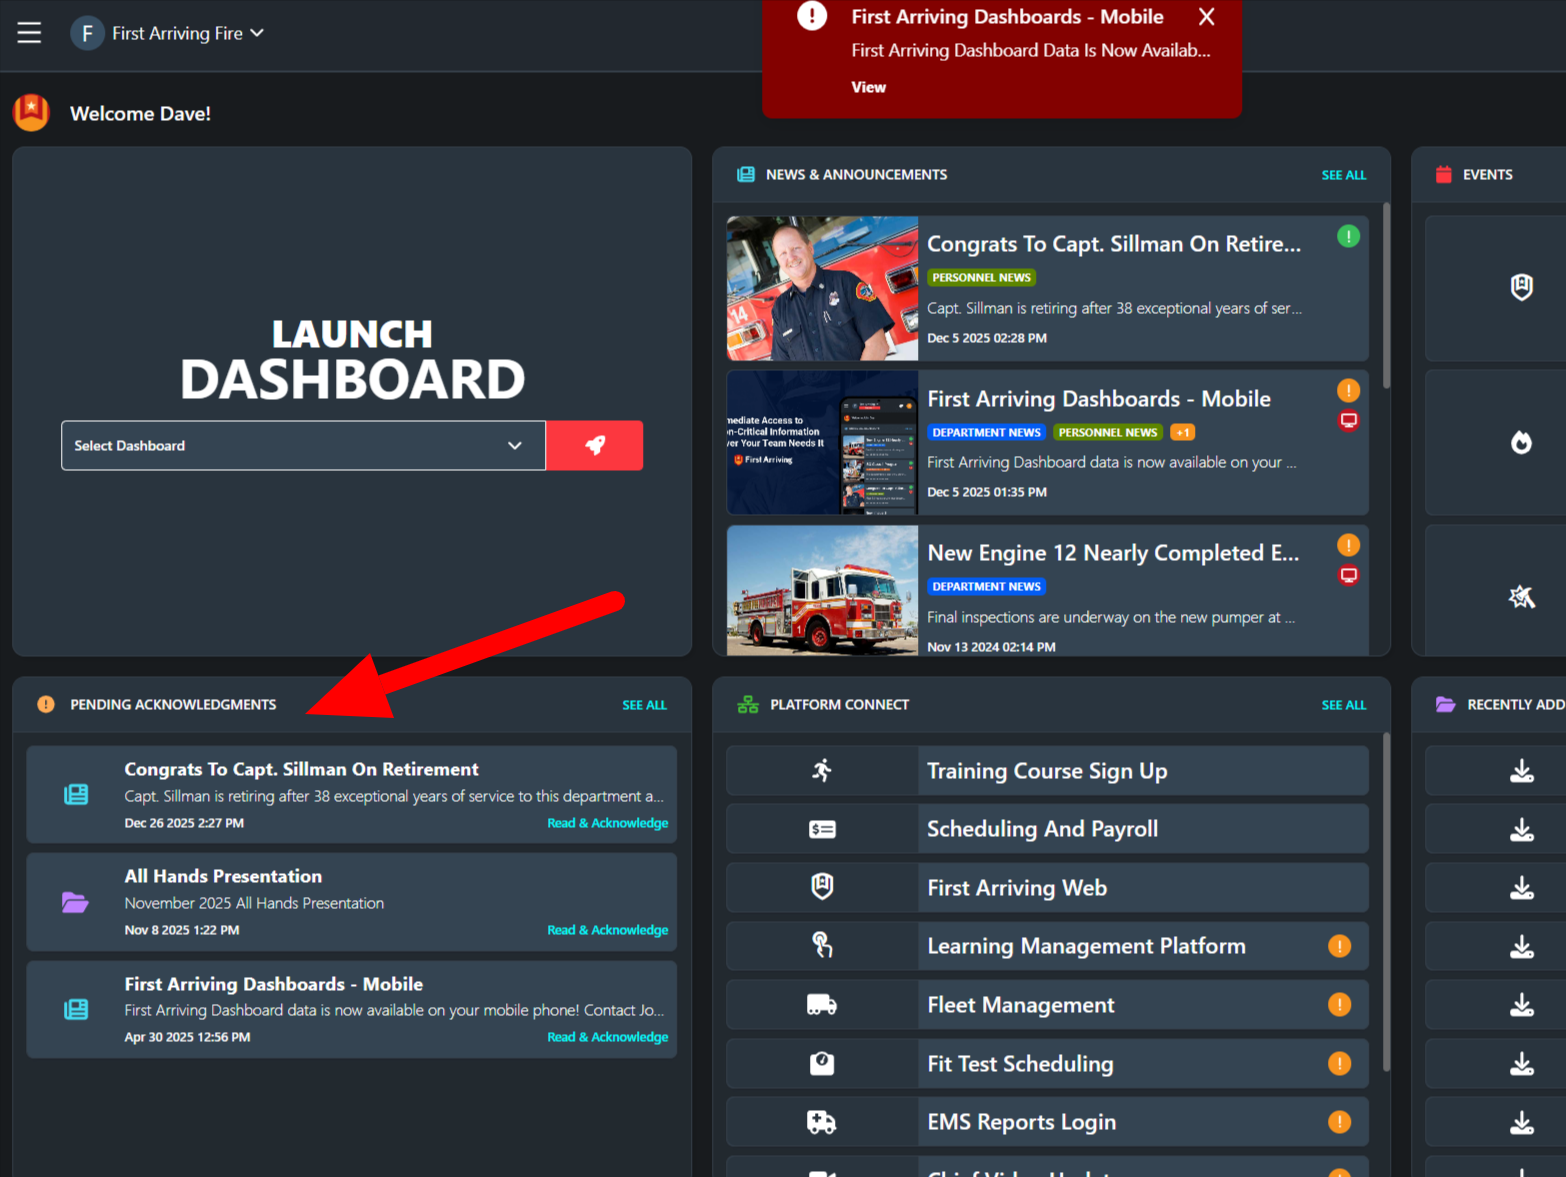Download recently added item beside Fleet Management
Viewport: 1566px width, 1177px height.
[1521, 1004]
